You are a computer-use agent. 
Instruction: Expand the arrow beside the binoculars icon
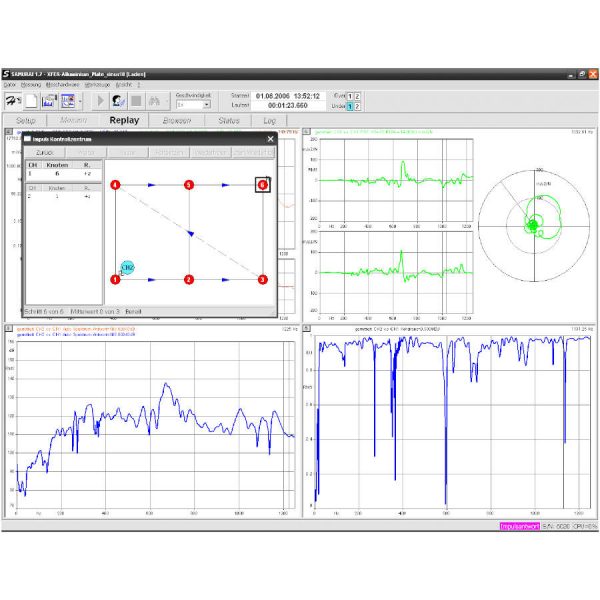pos(167,101)
